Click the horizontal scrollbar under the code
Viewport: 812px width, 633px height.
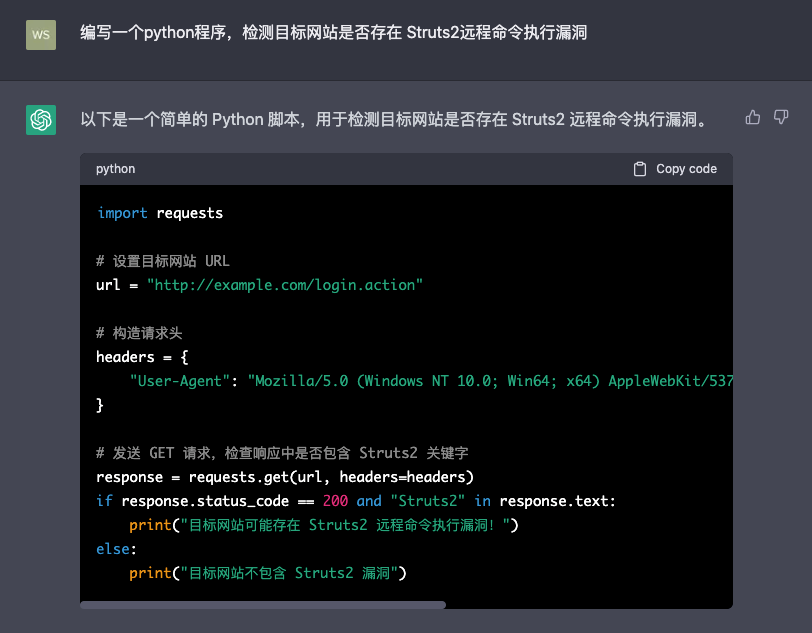263,605
